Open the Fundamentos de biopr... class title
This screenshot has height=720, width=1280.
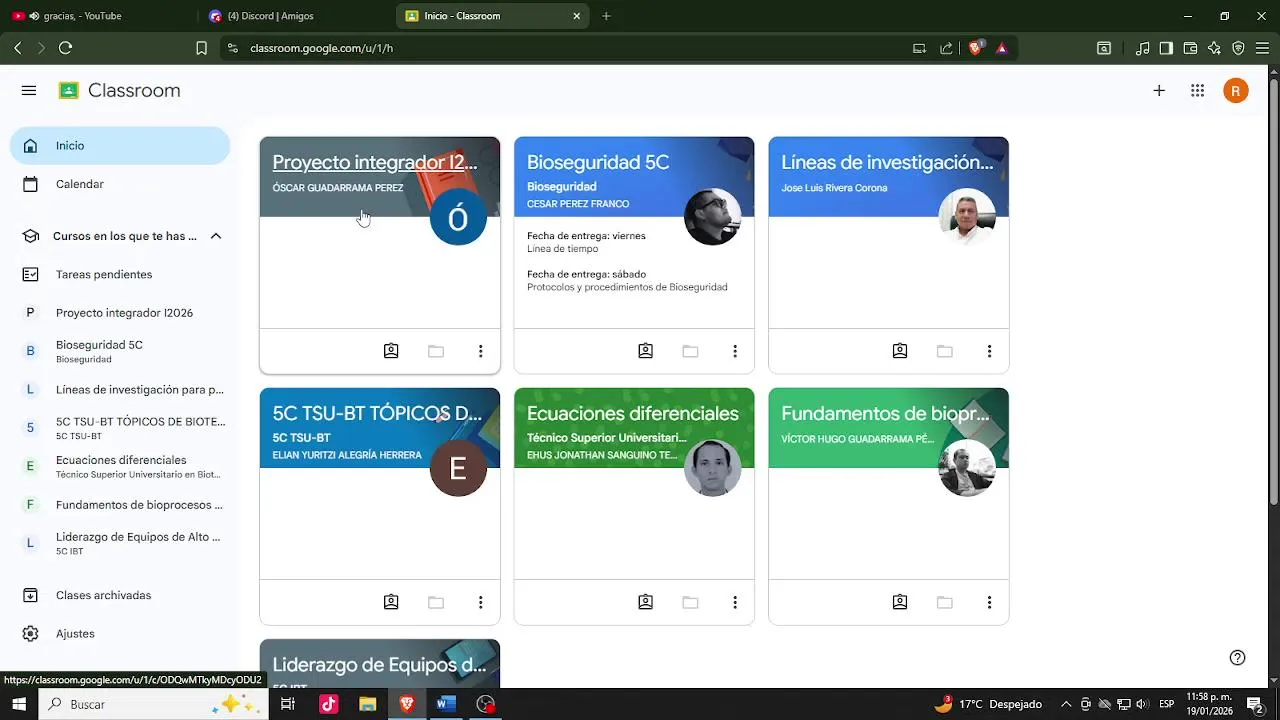tap(885, 413)
